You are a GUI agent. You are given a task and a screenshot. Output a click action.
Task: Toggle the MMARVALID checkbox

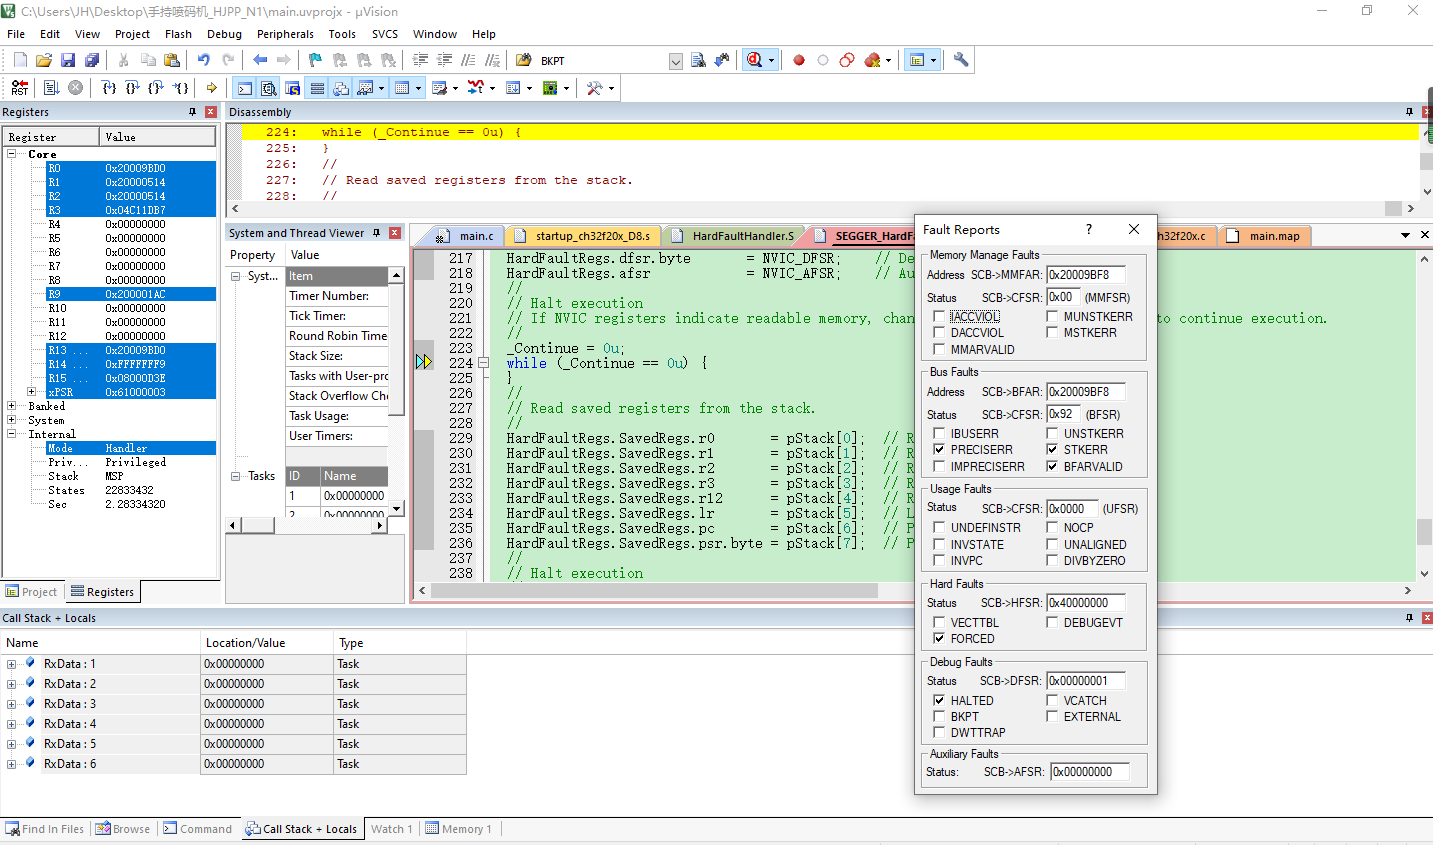[x=939, y=350]
